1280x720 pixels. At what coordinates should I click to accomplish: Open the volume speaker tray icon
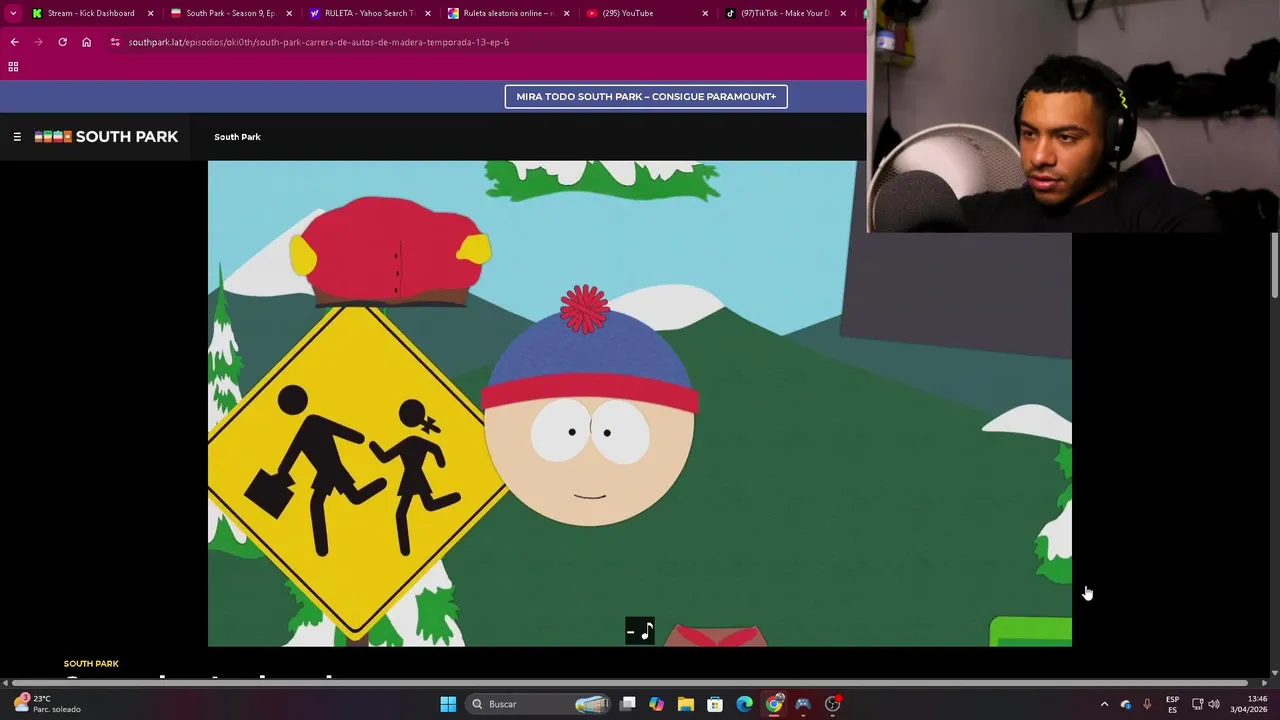tap(1214, 704)
